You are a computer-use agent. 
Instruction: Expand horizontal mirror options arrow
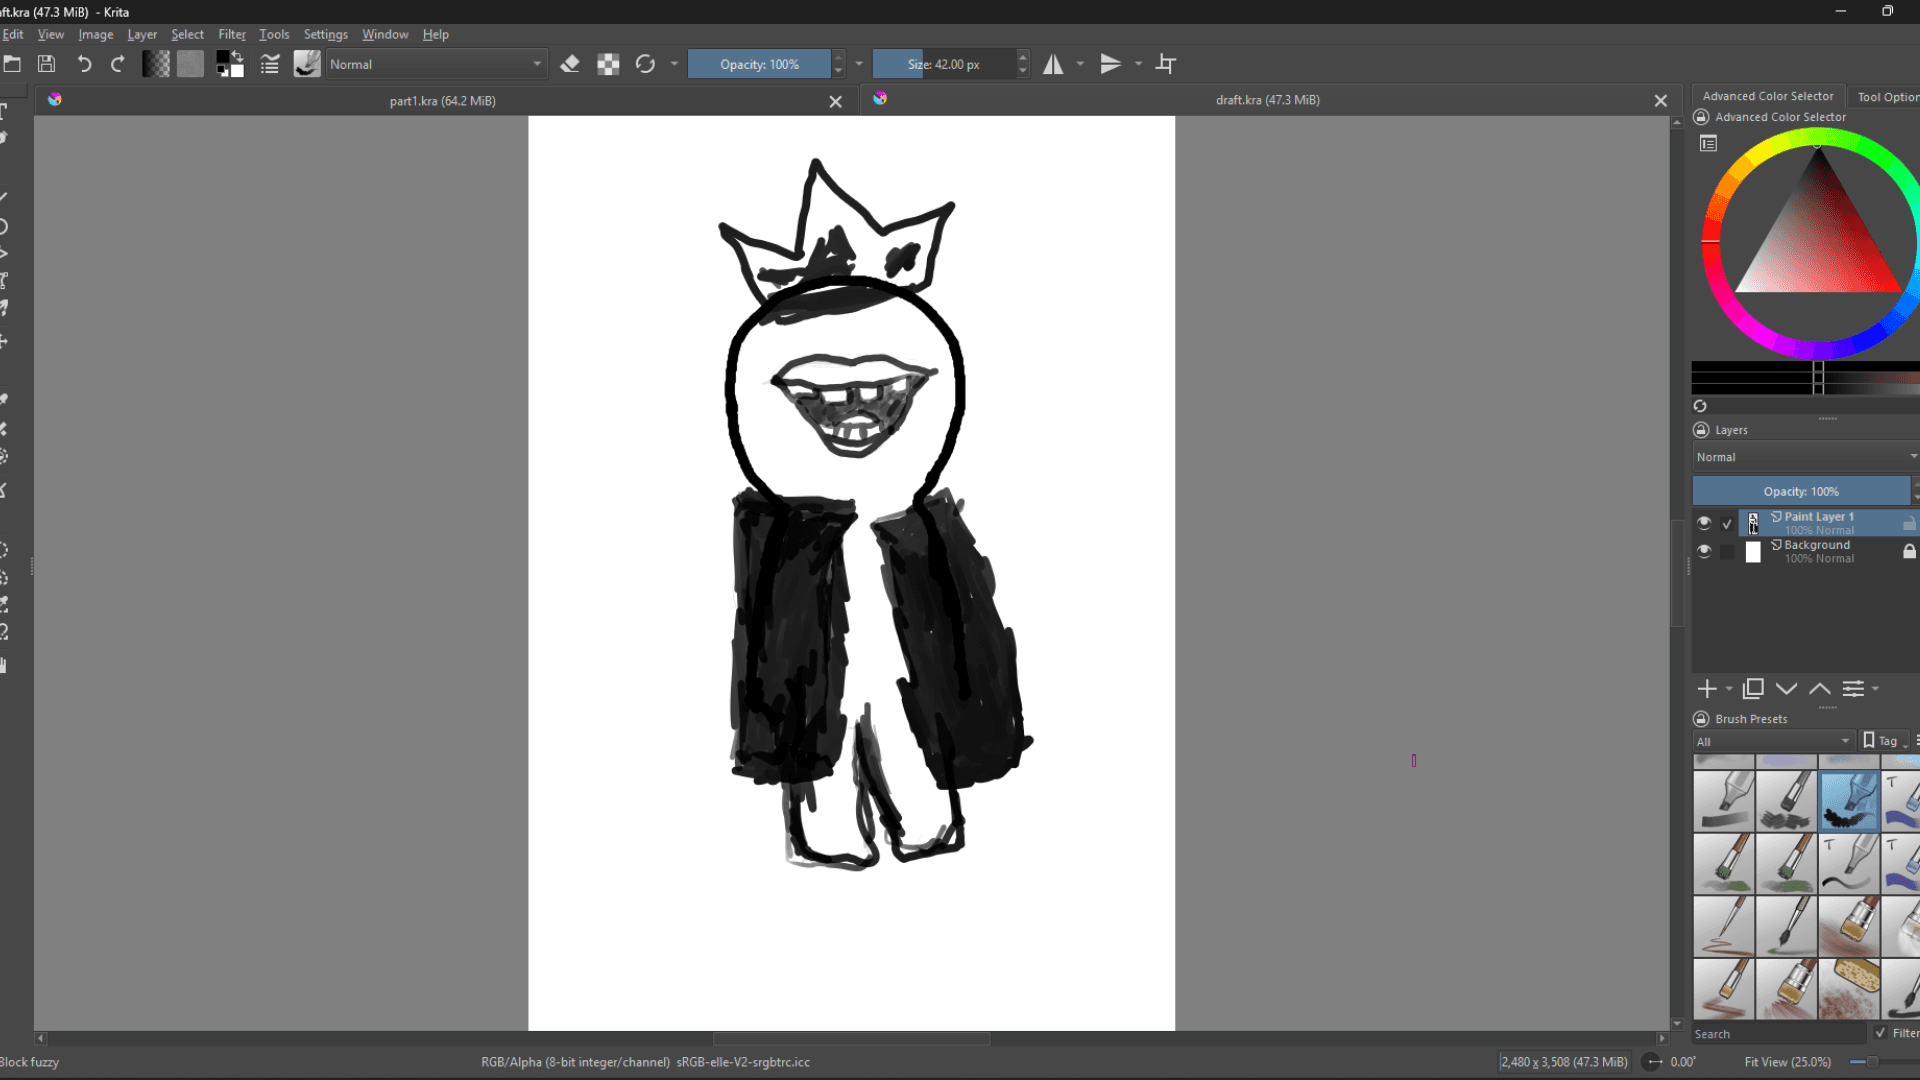(x=1080, y=64)
